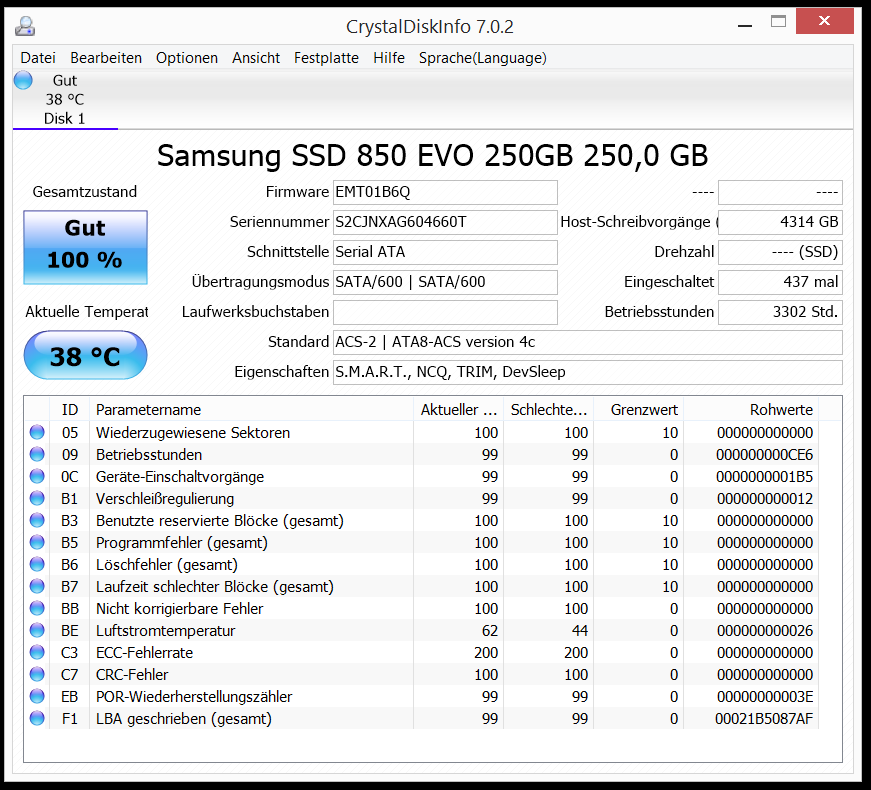Click status orb for Verschleißregulierung row

tap(37, 498)
